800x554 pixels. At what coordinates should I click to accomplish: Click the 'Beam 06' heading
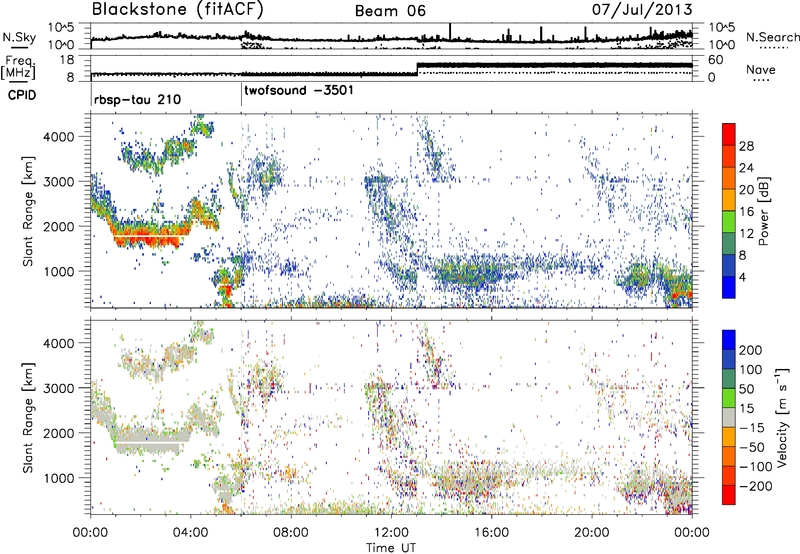[x=390, y=11]
